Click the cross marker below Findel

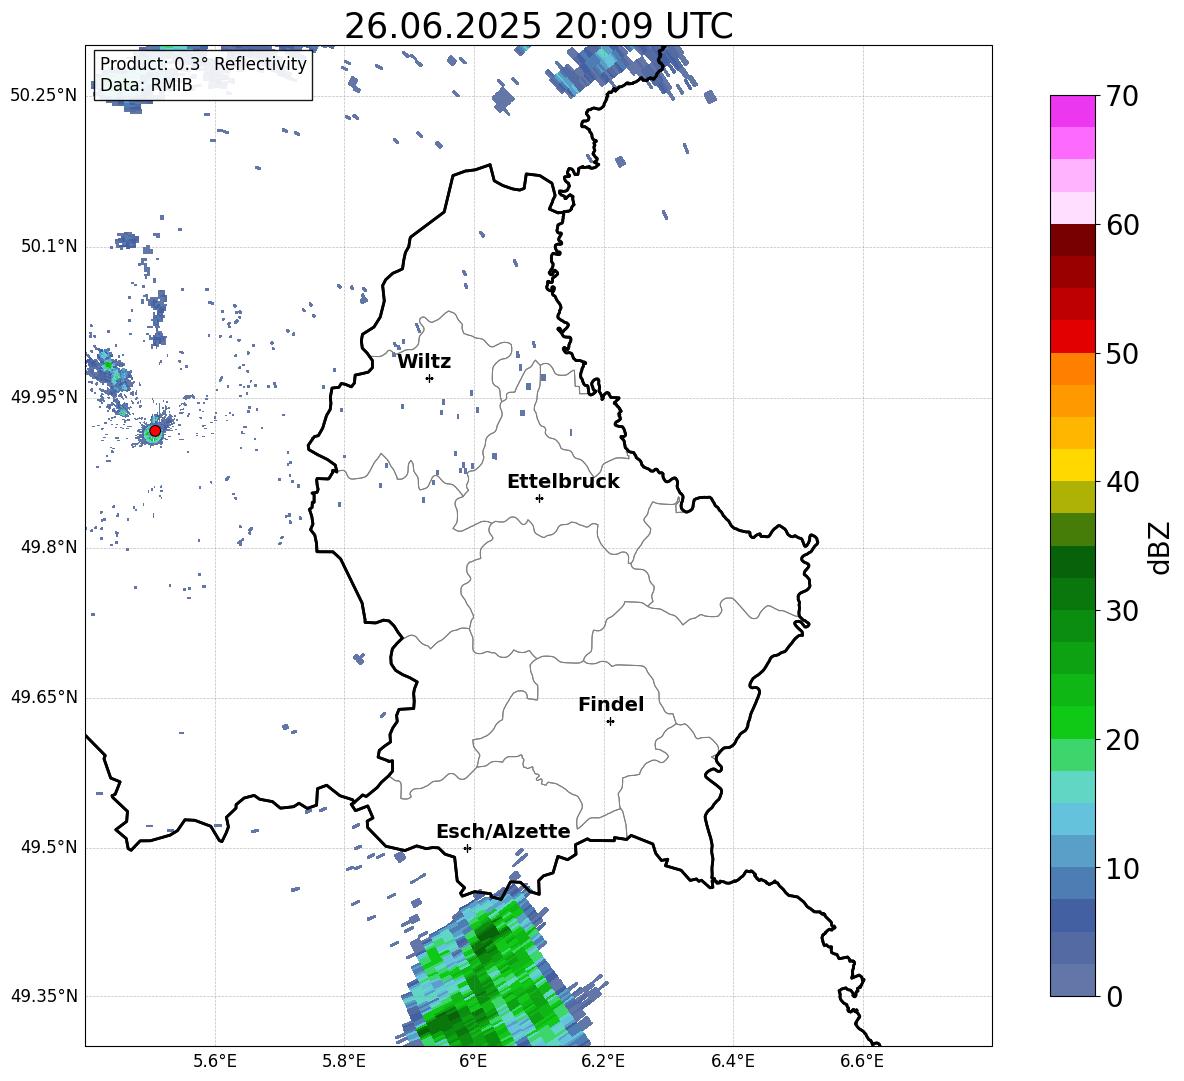click(x=610, y=722)
